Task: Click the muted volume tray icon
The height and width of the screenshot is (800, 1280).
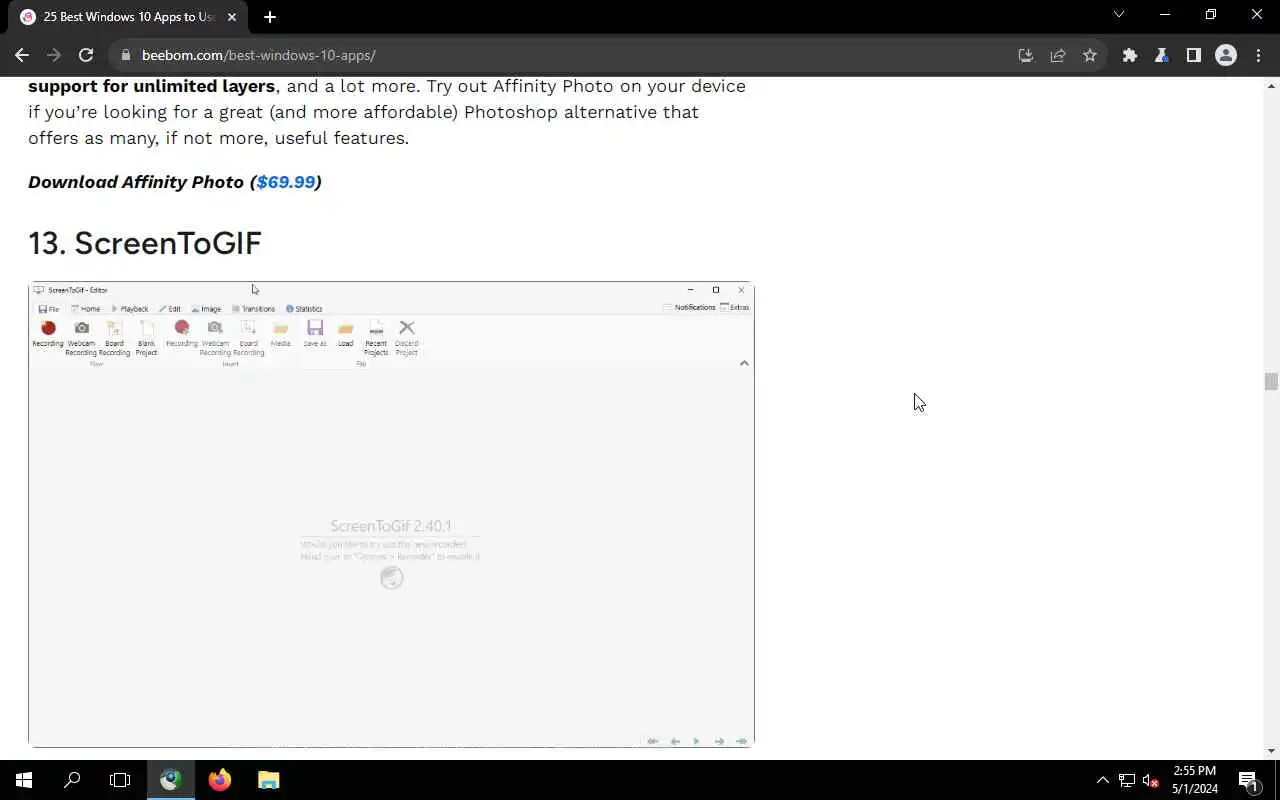Action: [1151, 780]
